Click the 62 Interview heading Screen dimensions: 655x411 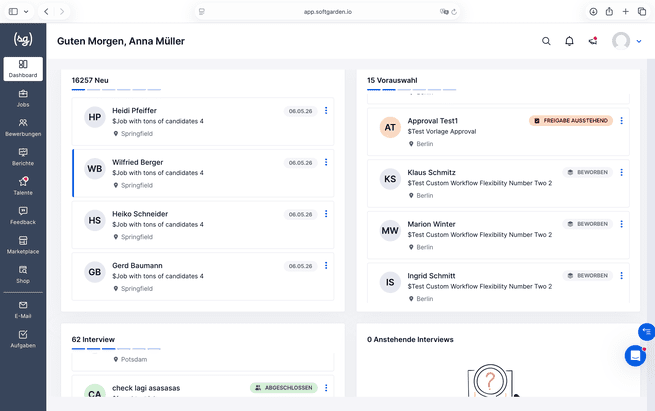[93, 340]
